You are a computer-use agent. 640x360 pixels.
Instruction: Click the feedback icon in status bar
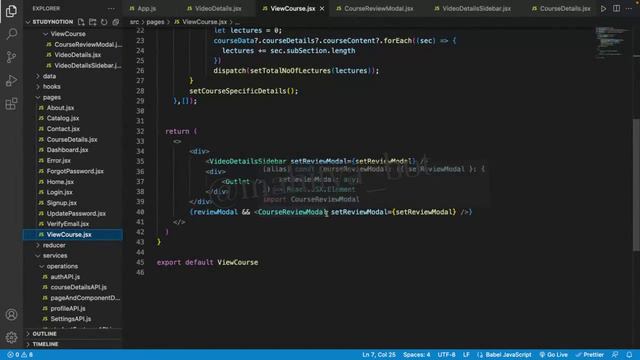coord(615,355)
